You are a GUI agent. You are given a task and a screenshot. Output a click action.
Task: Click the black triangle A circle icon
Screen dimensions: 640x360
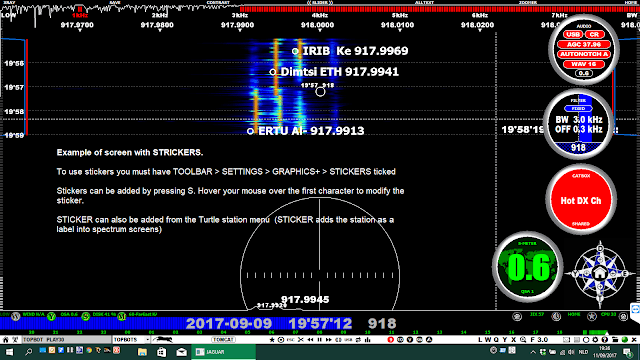point(429,340)
